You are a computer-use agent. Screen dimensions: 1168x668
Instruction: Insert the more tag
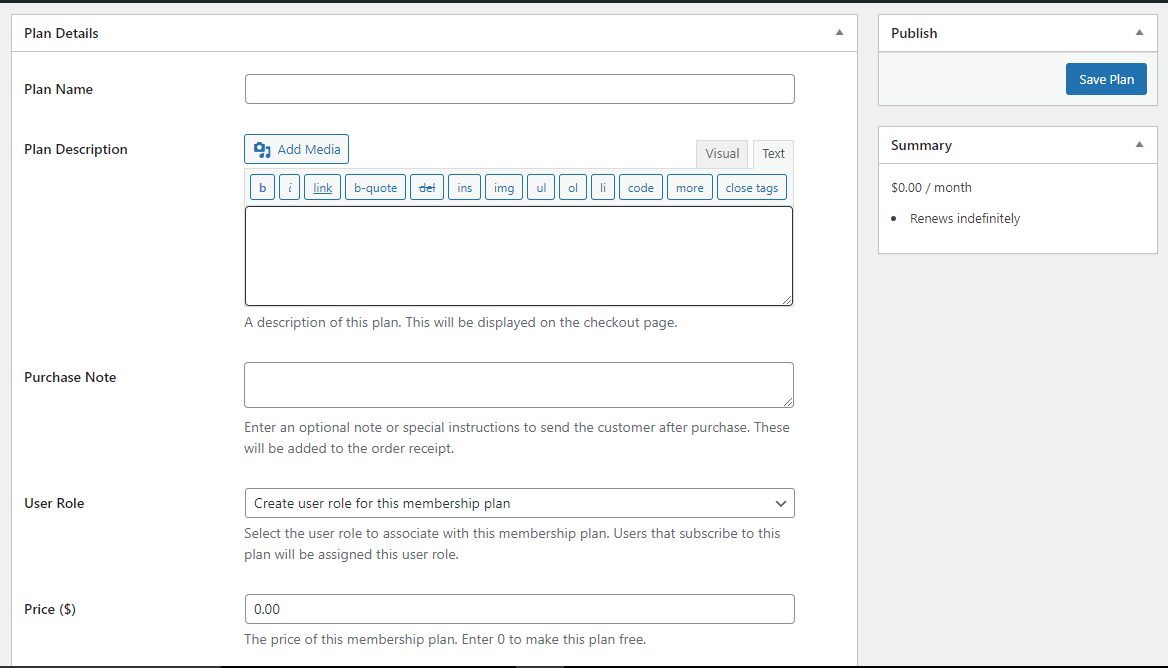coord(690,188)
